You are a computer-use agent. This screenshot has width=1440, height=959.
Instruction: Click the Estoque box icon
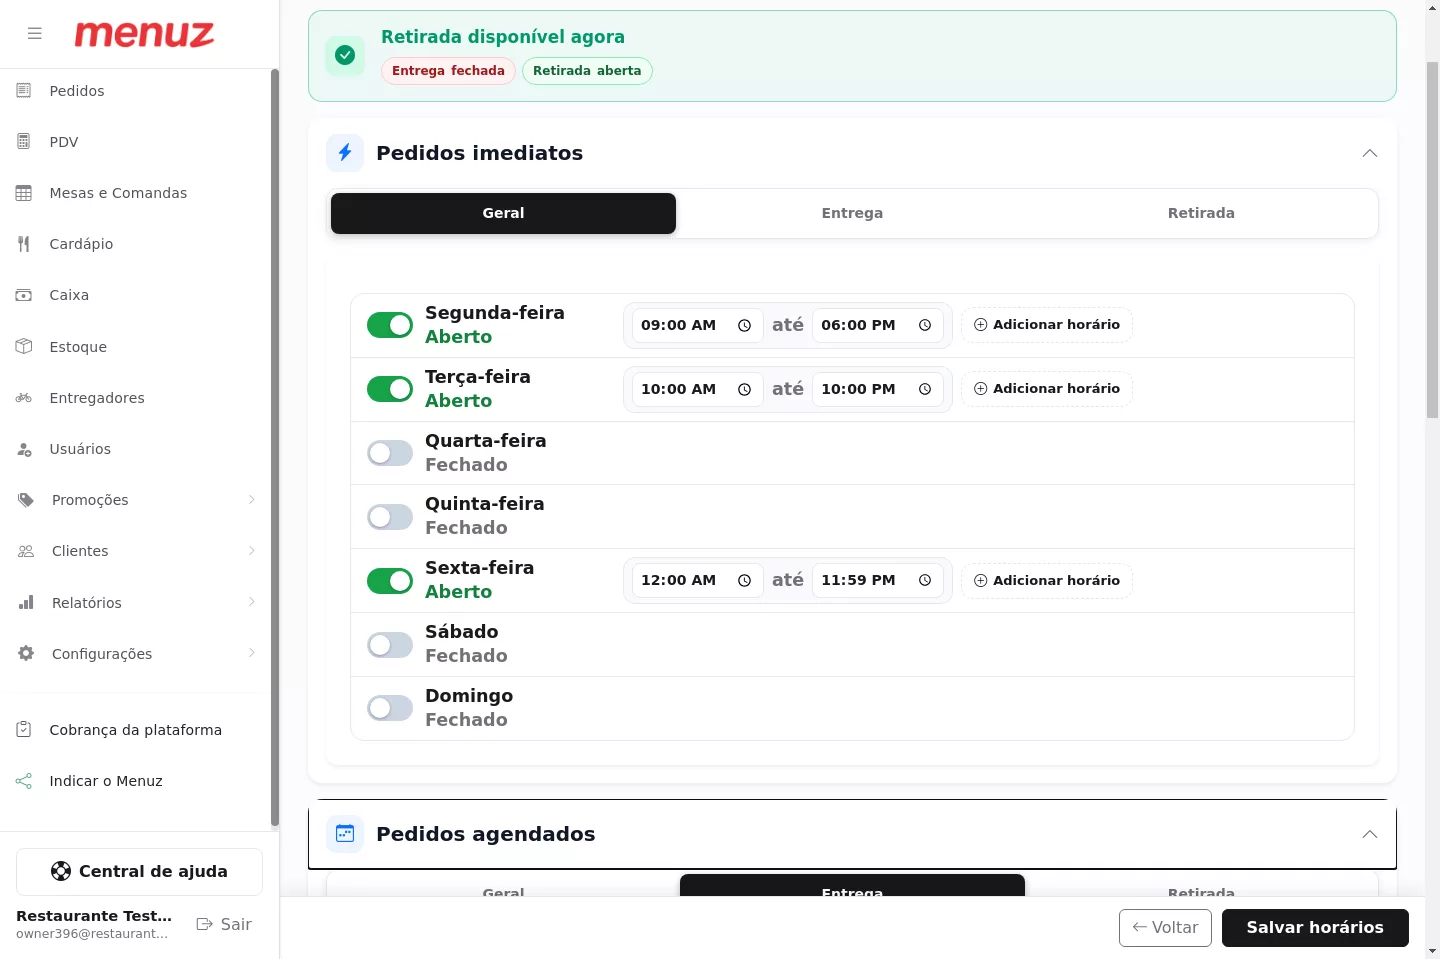[x=24, y=346]
